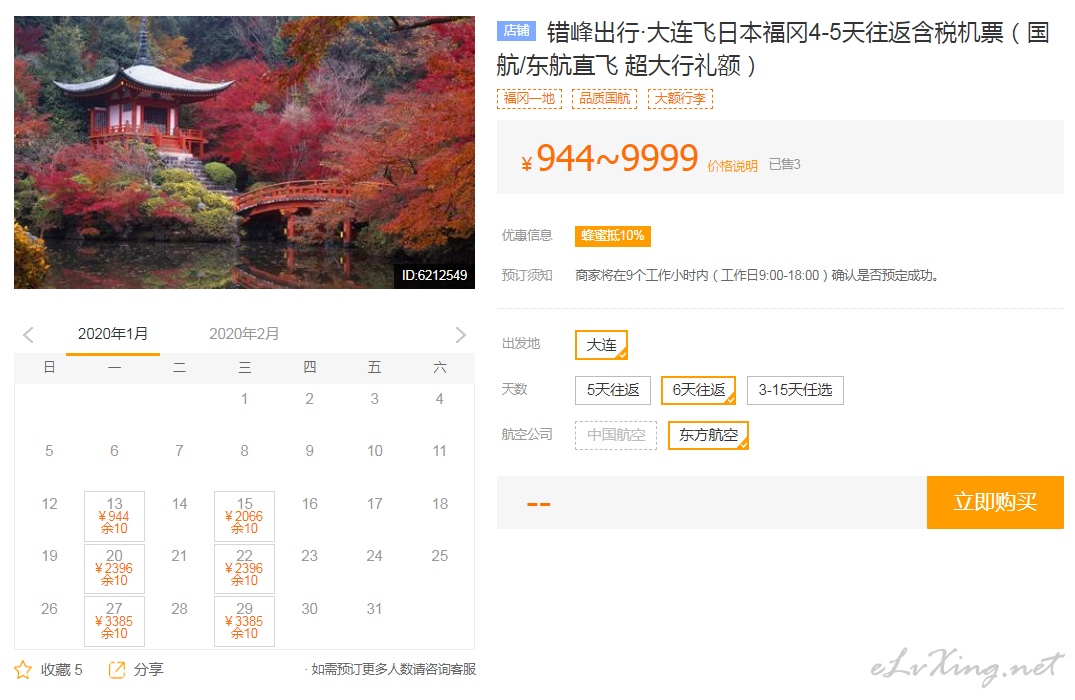Click the ID:6212549 label on photo
The image size is (1075, 700).
click(435, 276)
